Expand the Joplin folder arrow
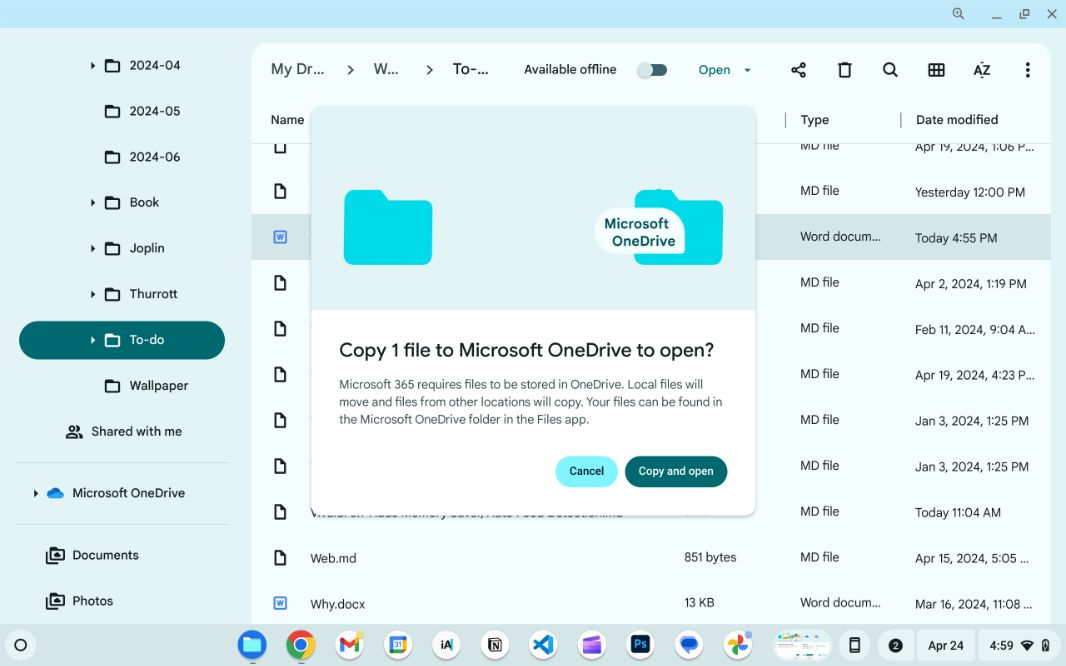Screen dimensions: 1066x666 click(93, 248)
